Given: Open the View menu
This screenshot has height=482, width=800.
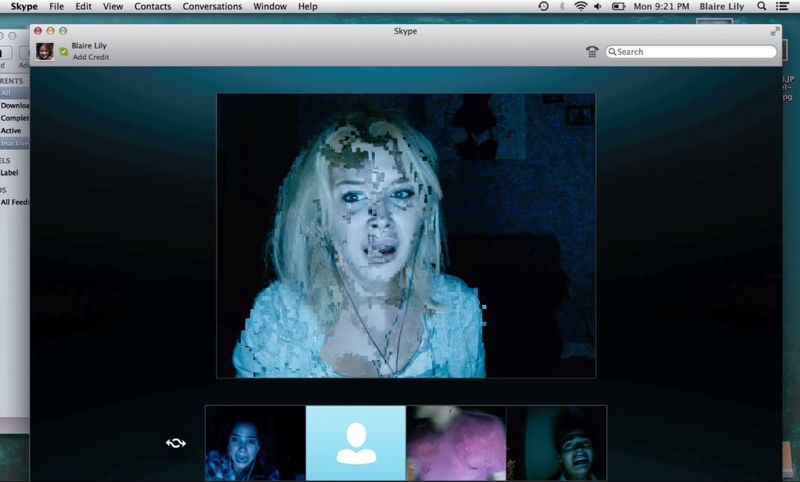Looking at the screenshot, I should (113, 7).
